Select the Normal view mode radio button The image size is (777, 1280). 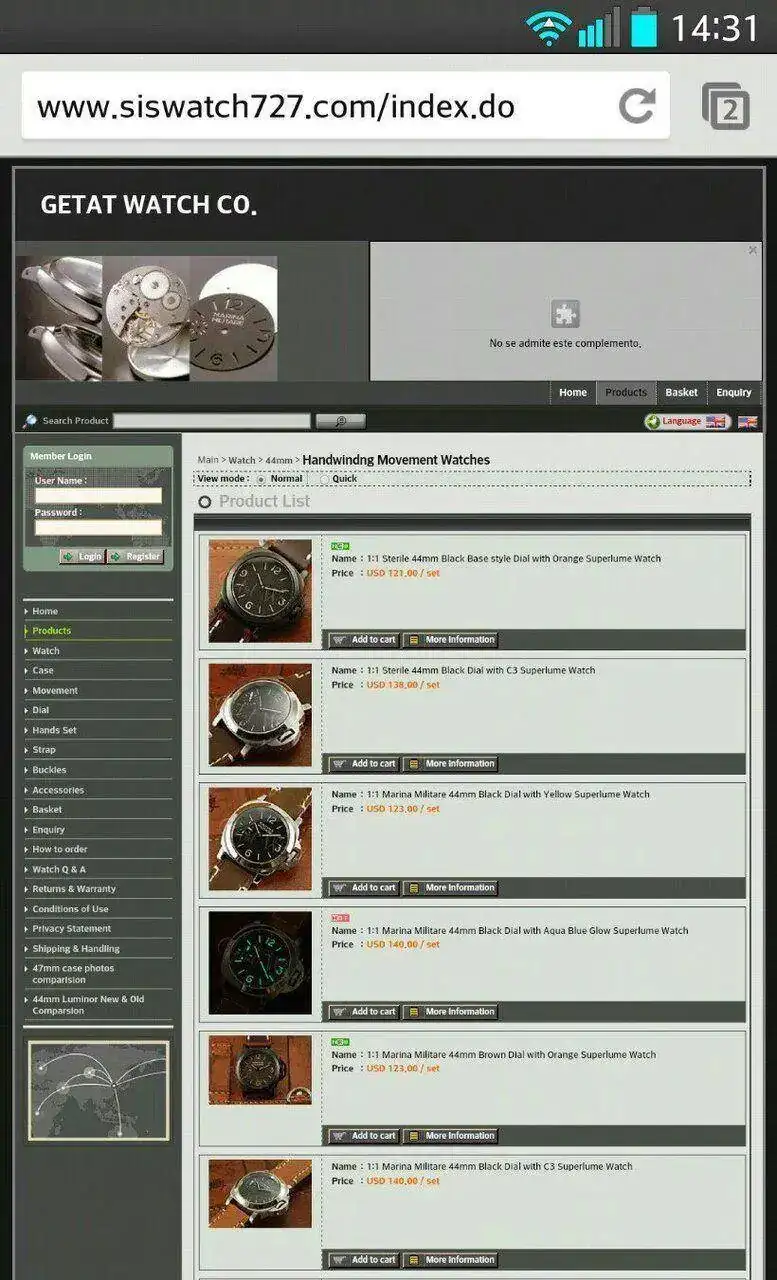[261, 479]
